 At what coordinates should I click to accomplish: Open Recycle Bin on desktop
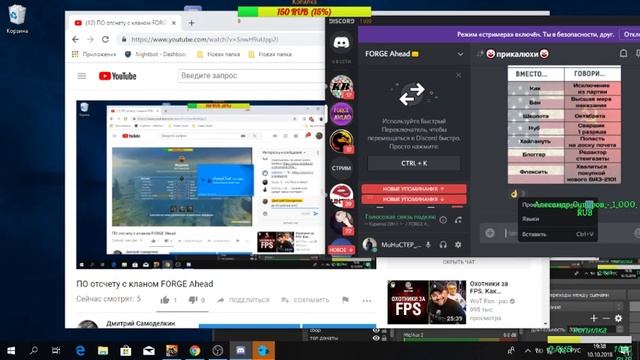(x=17, y=19)
